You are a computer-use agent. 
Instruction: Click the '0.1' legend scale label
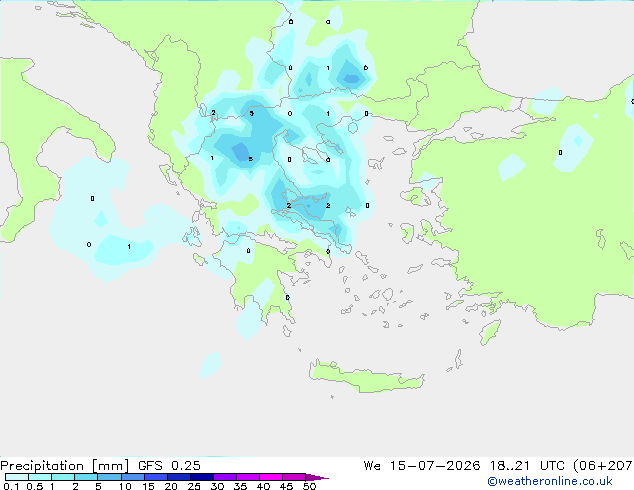click(11, 486)
